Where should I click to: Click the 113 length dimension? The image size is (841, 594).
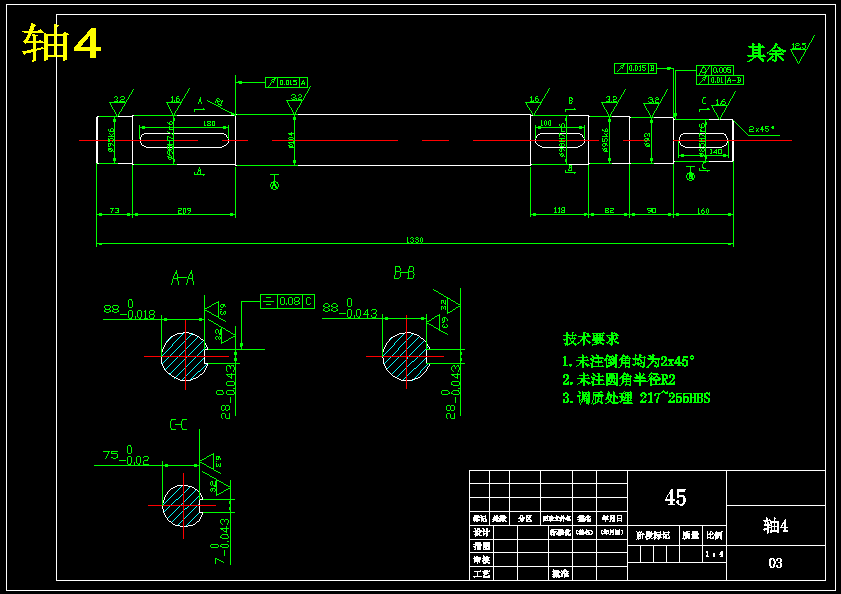(x=559, y=210)
